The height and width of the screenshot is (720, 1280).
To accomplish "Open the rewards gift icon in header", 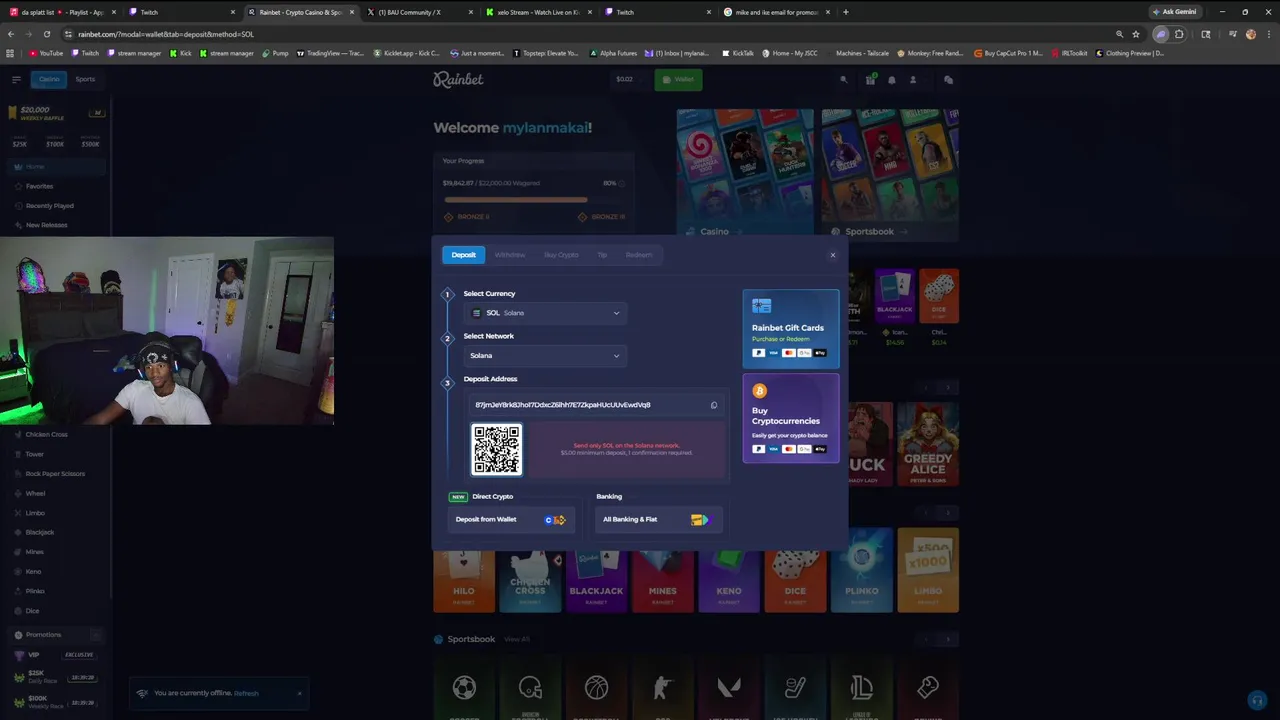I will 871,79.
